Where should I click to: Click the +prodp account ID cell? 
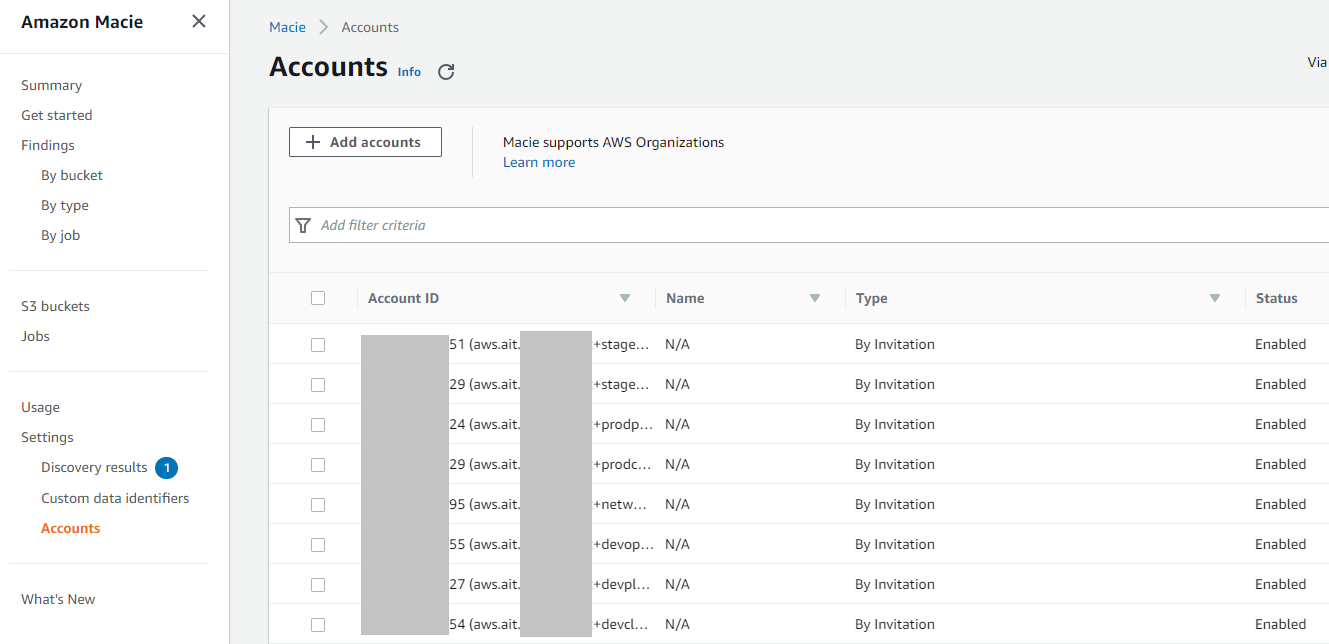(505, 424)
